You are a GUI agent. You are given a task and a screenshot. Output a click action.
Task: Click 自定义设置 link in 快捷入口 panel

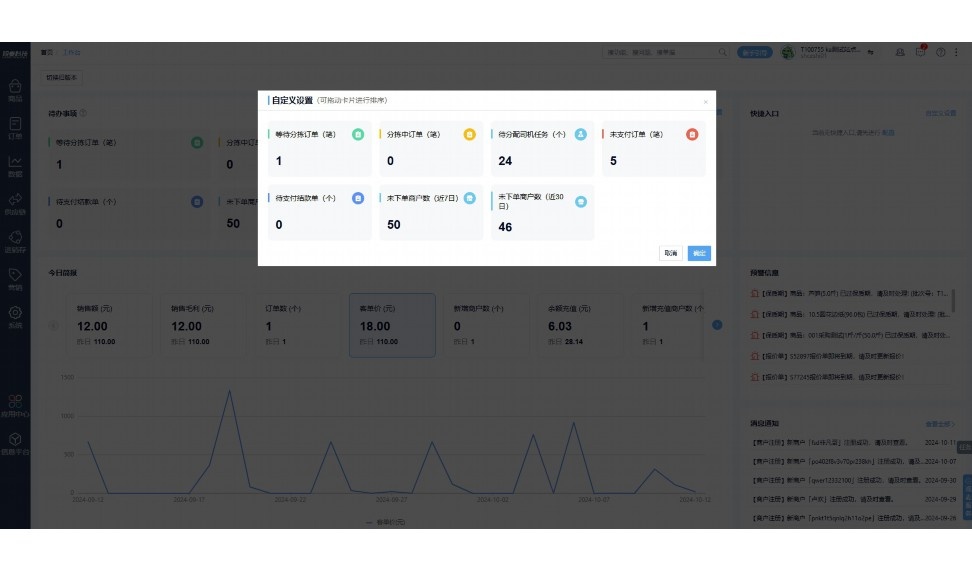940,113
